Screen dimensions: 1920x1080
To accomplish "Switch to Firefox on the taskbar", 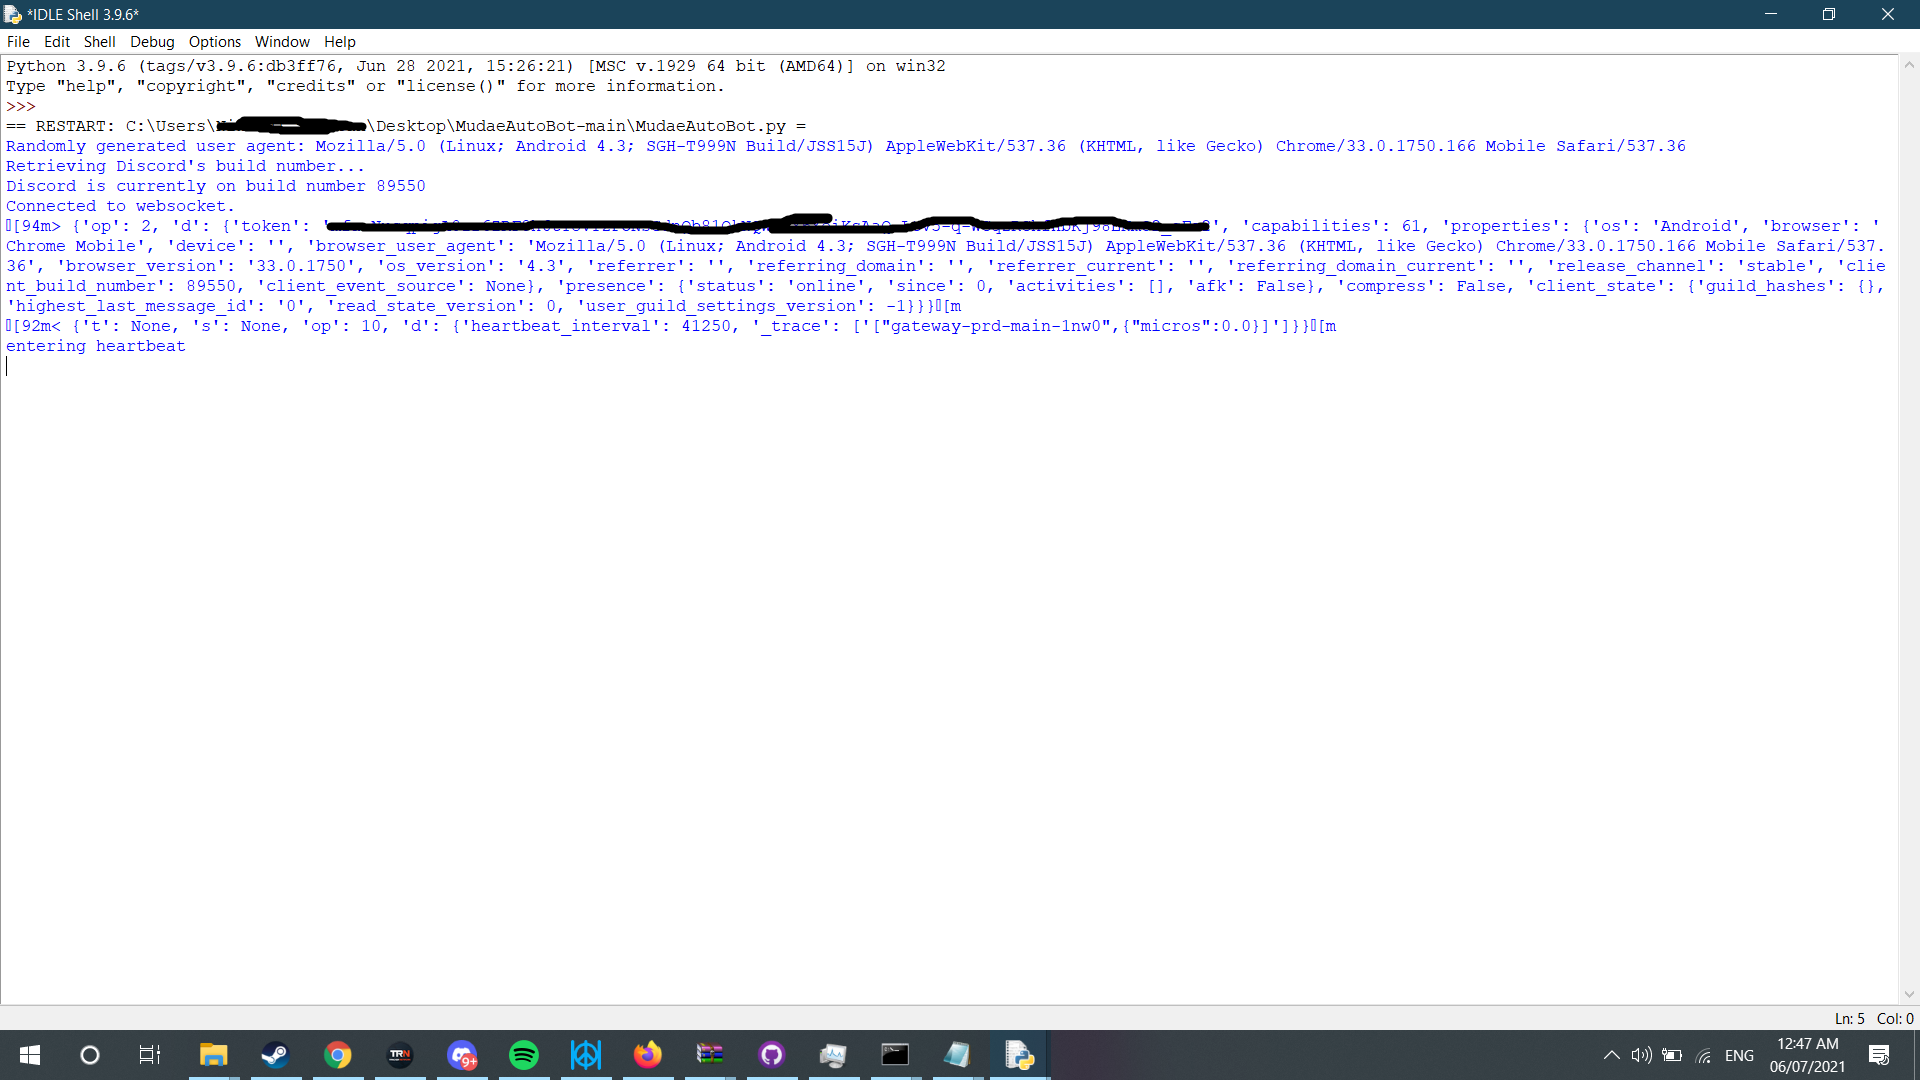I will [x=648, y=1055].
